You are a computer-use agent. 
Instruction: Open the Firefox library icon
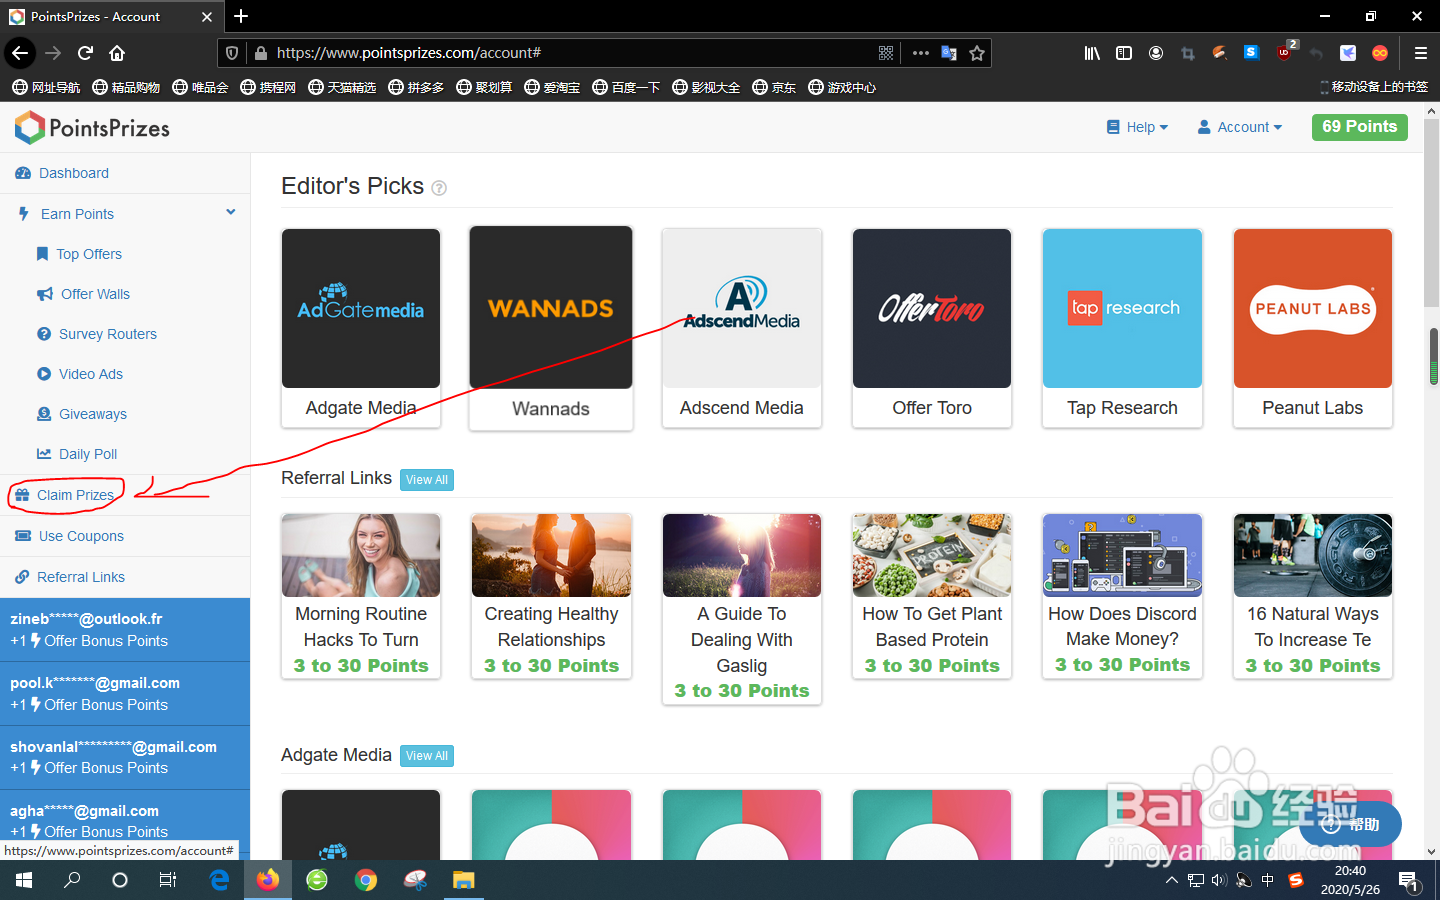pos(1092,53)
